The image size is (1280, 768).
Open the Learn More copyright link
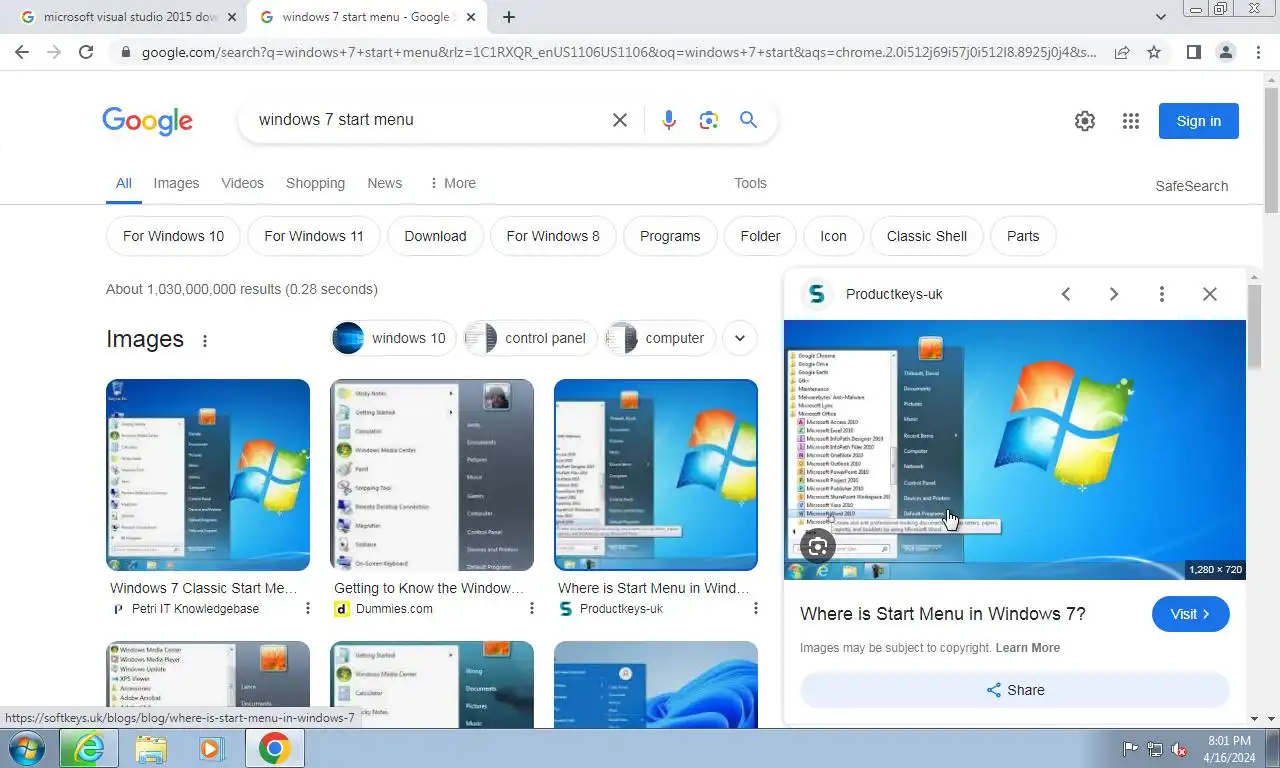pyautogui.click(x=1028, y=648)
